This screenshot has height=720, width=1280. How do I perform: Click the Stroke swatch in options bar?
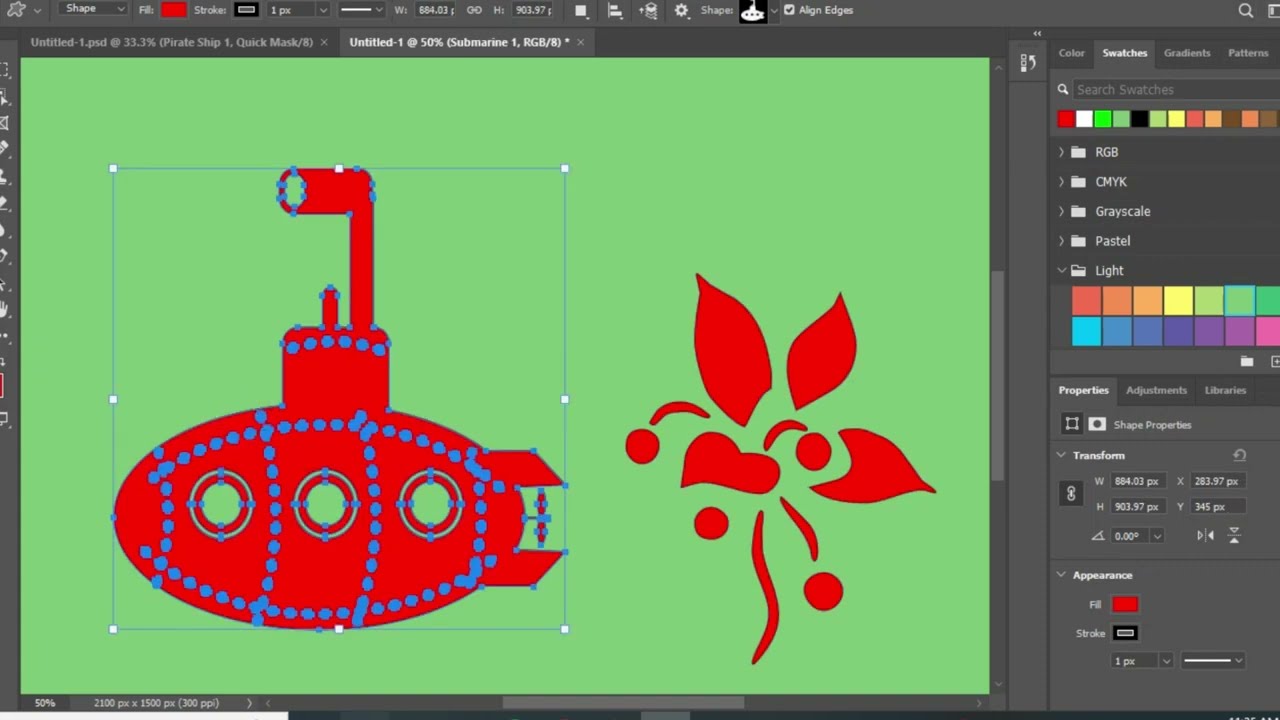[x=246, y=10]
